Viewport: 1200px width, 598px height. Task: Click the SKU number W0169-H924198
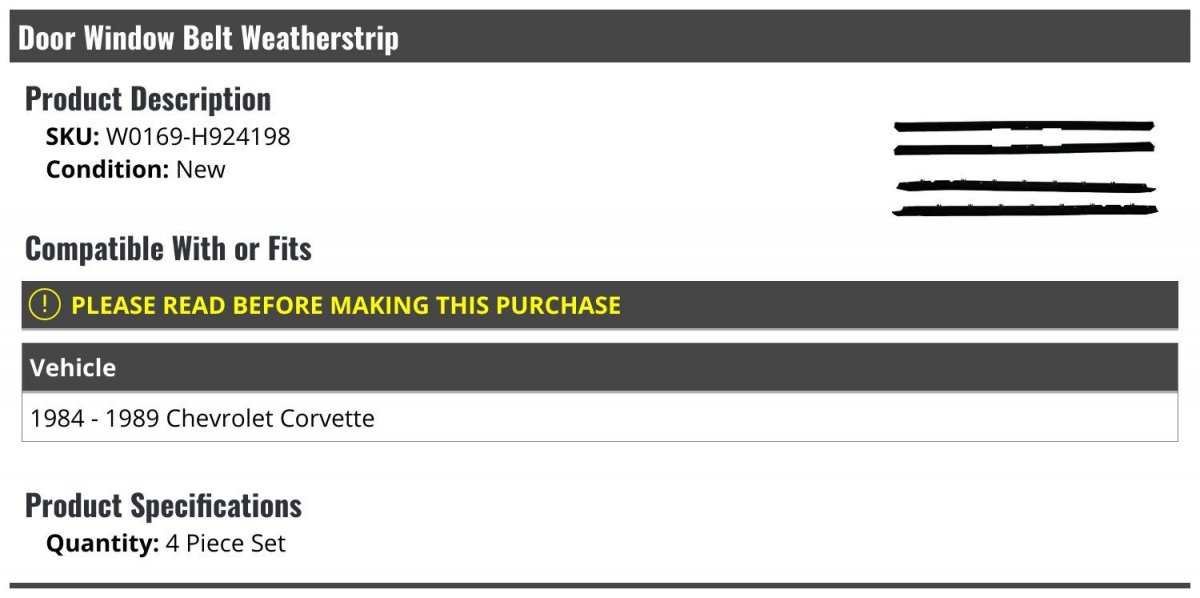(198, 137)
